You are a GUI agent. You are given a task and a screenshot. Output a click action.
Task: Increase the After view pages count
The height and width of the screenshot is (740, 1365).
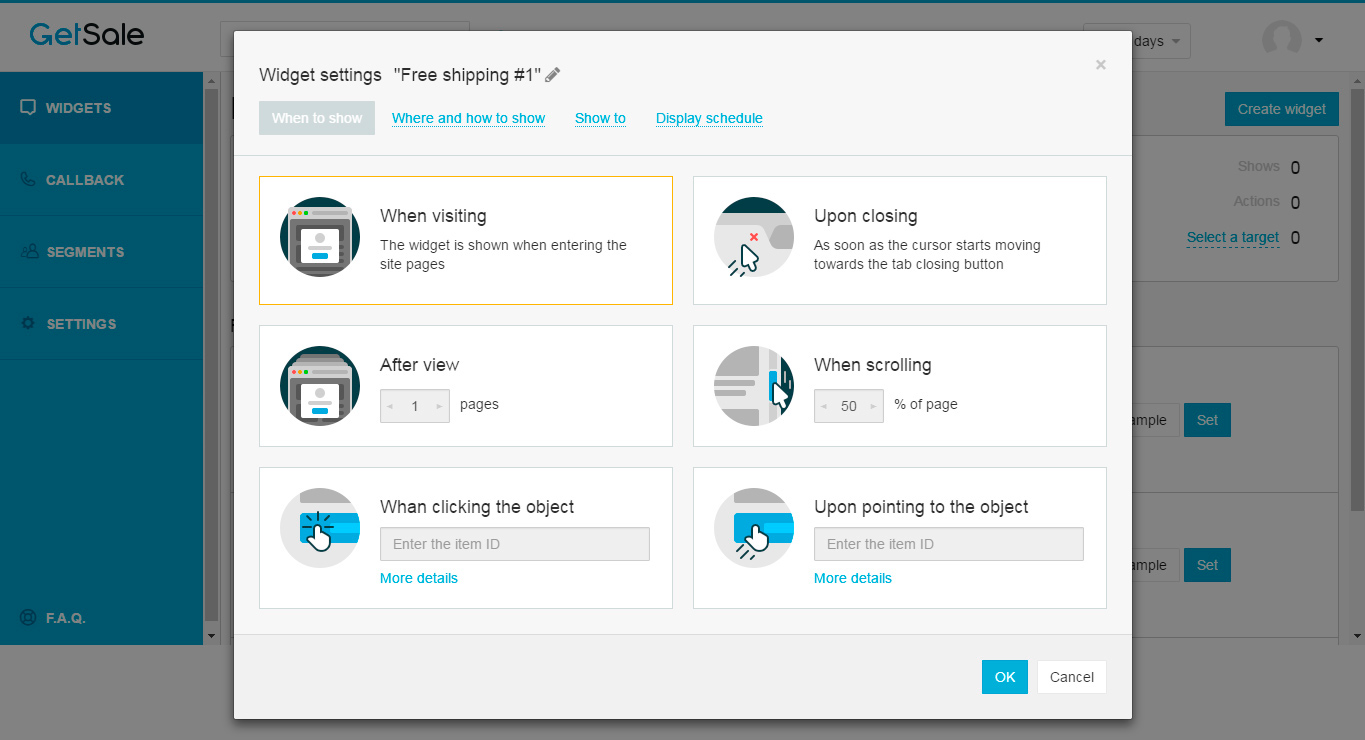click(x=439, y=406)
